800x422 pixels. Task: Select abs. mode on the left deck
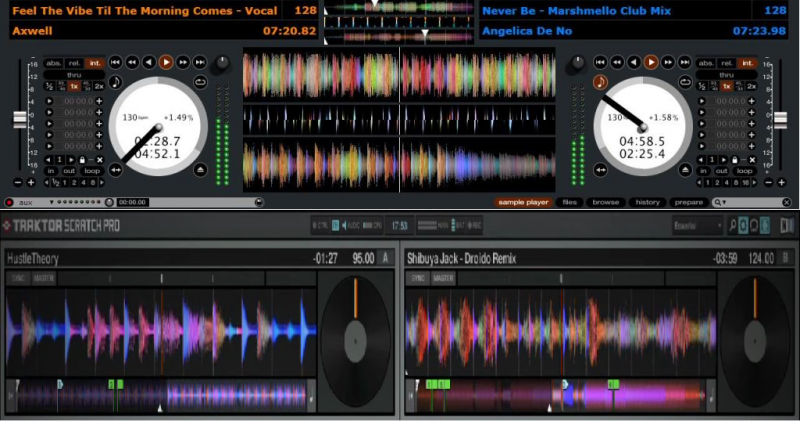coord(53,63)
